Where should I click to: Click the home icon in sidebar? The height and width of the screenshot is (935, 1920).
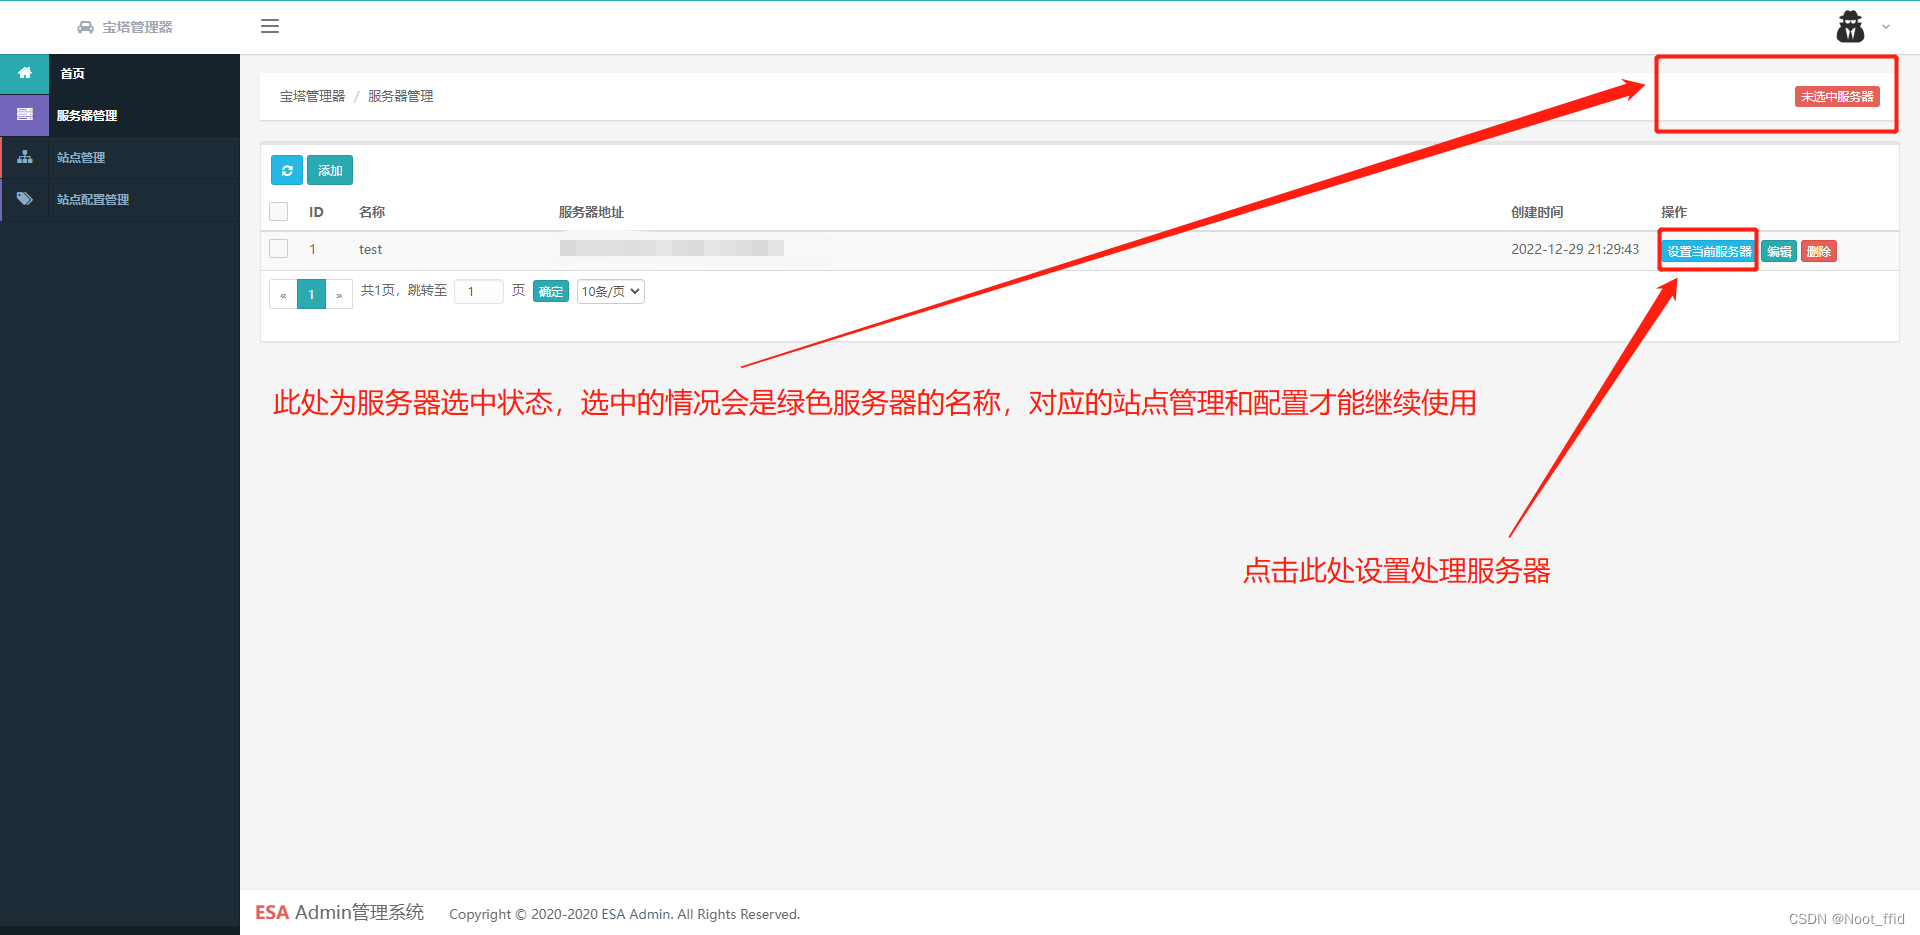click(25, 73)
